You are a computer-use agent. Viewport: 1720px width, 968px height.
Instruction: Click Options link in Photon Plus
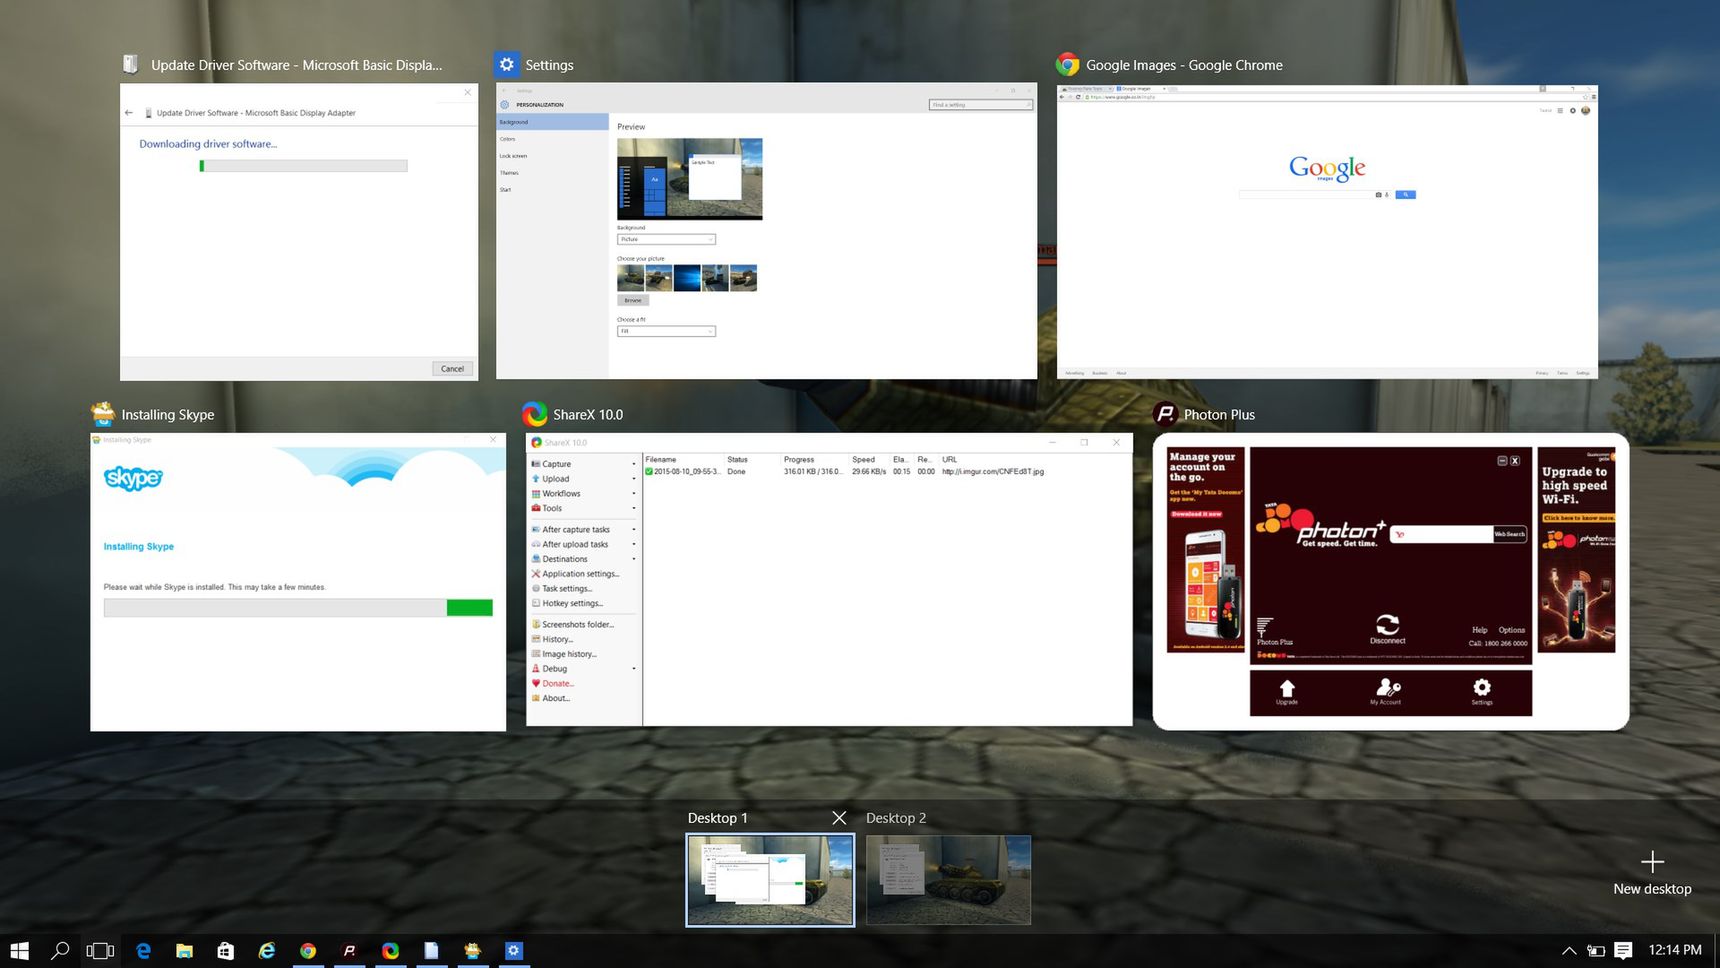coord(1512,630)
